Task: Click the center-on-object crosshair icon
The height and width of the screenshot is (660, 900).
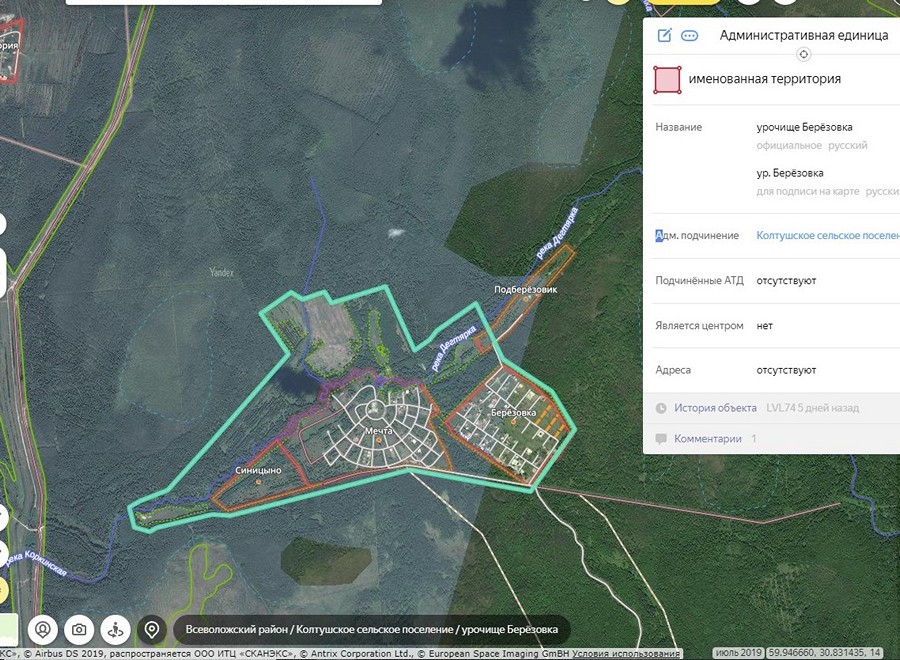Action: click(x=803, y=54)
